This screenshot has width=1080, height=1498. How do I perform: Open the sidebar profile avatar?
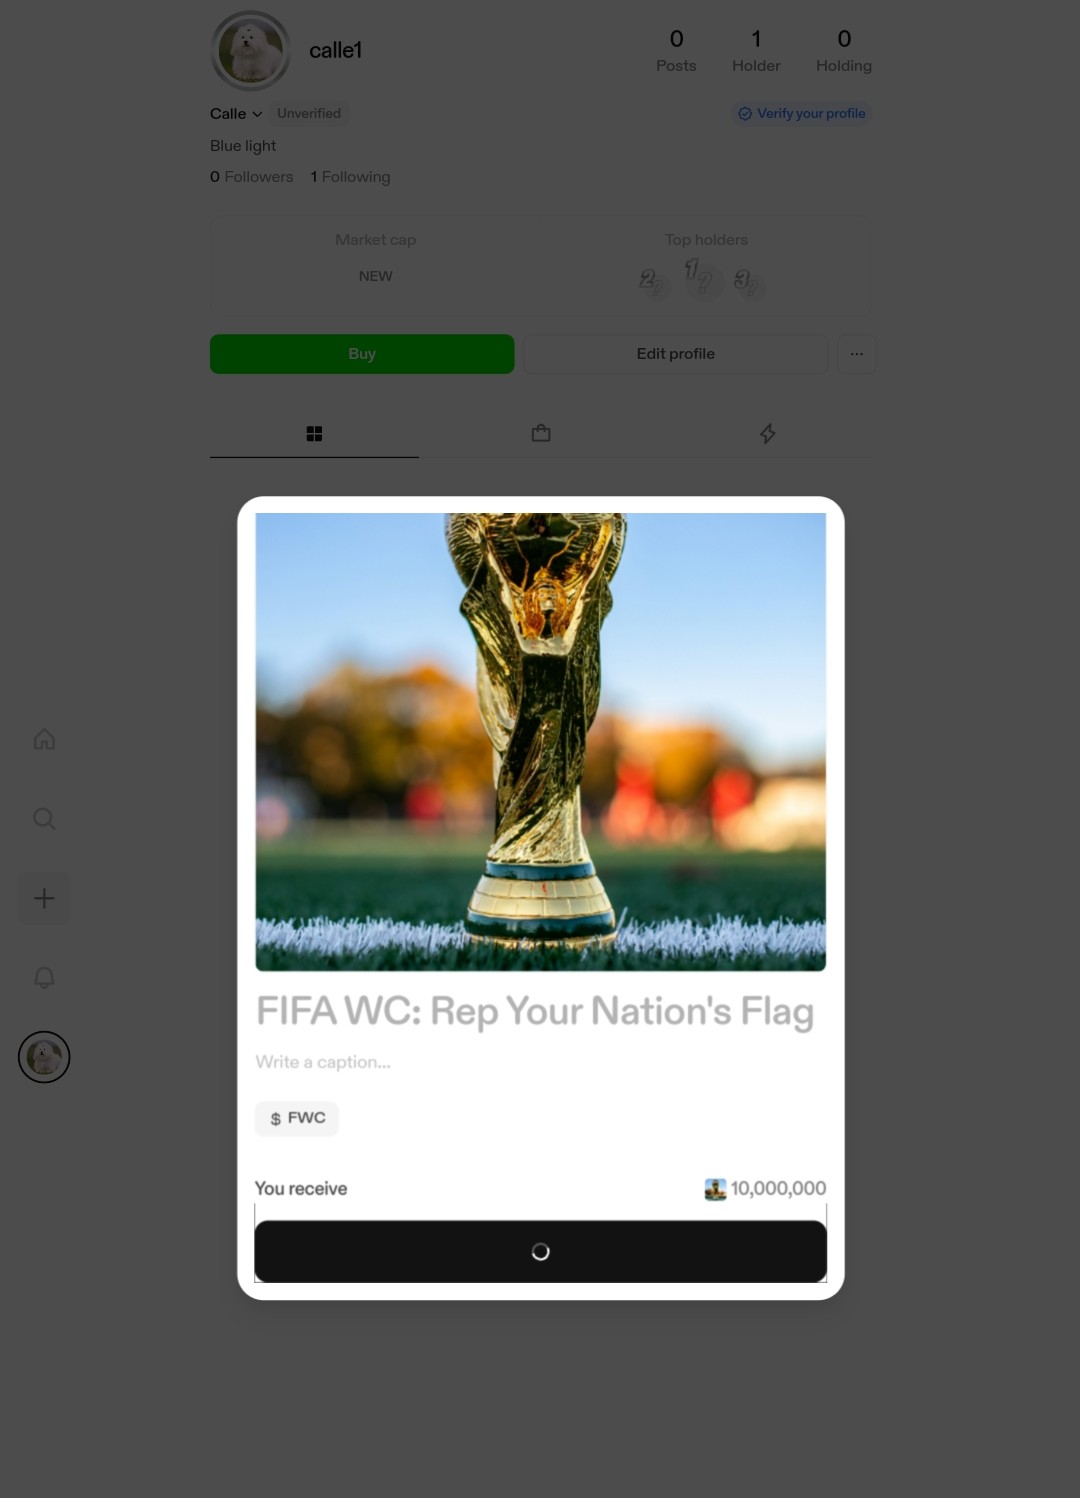click(x=44, y=1057)
